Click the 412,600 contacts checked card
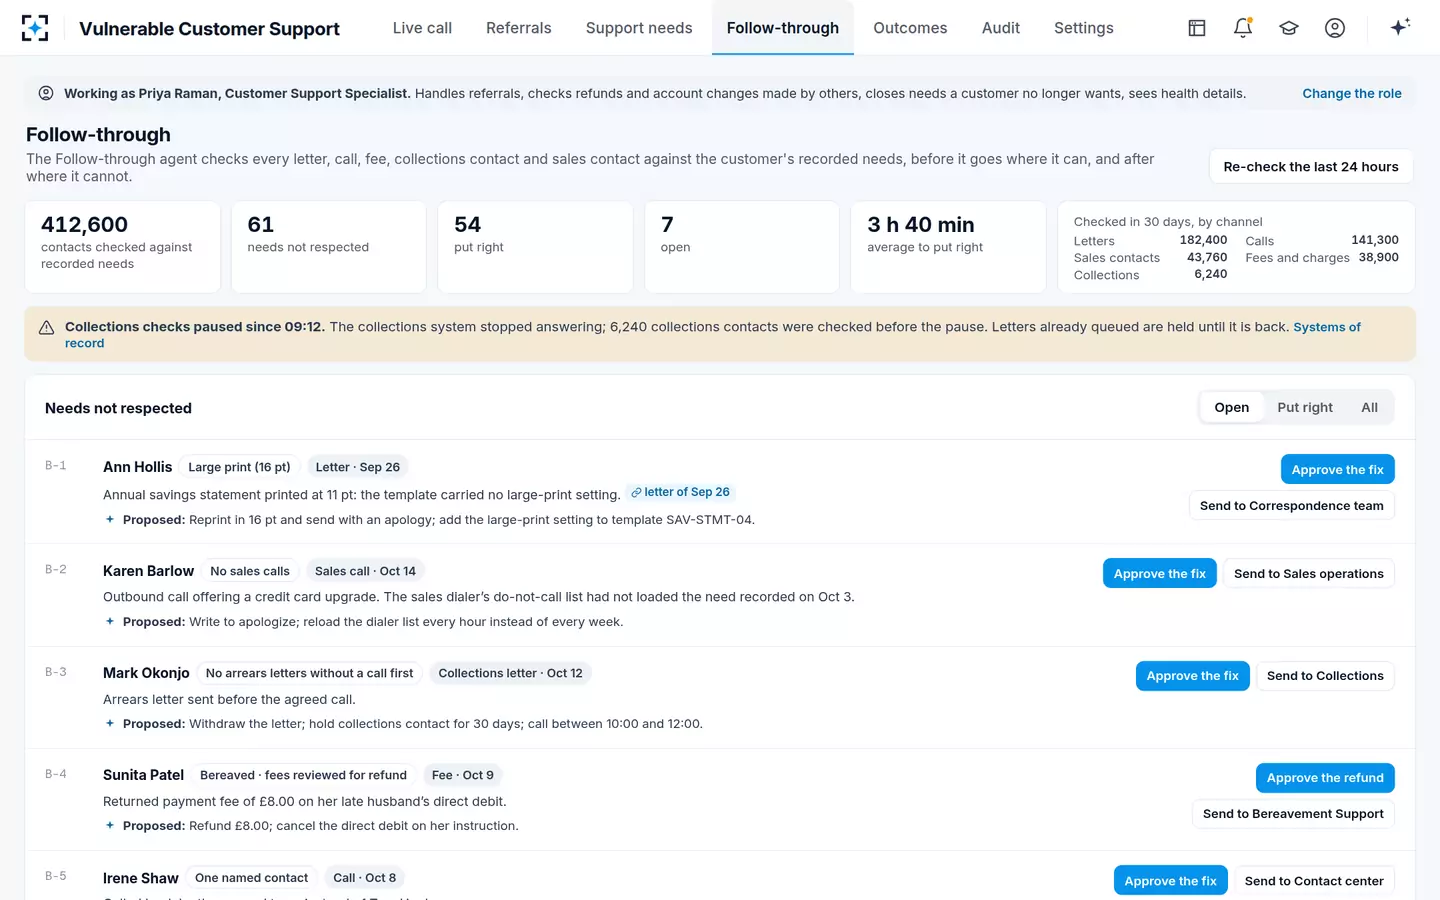 coord(122,247)
